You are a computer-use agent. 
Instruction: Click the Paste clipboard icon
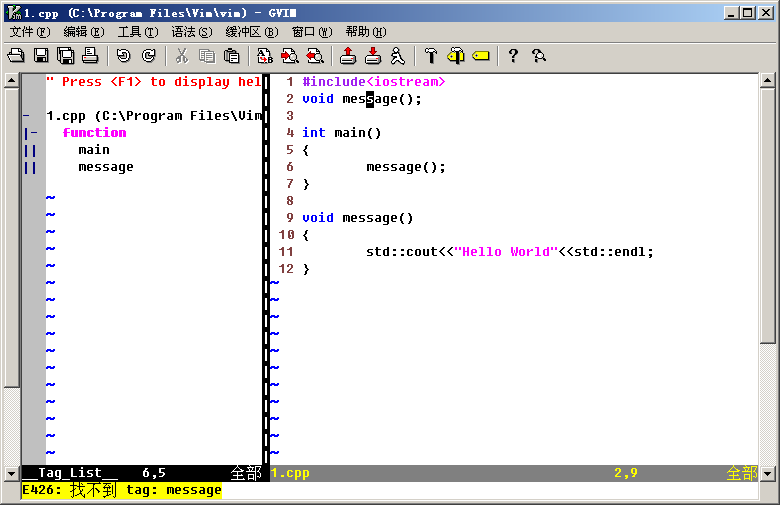click(231, 55)
